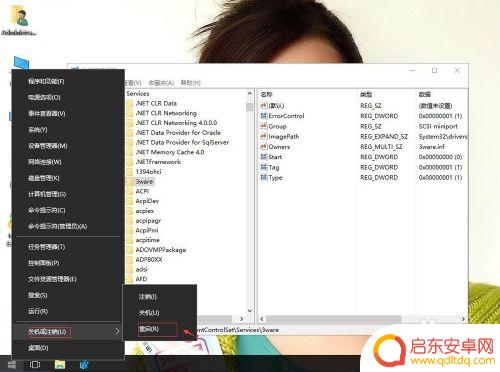The width and height of the screenshot is (500, 372).
Task: Select 关机(U) in the submenu
Action: (x=160, y=313)
